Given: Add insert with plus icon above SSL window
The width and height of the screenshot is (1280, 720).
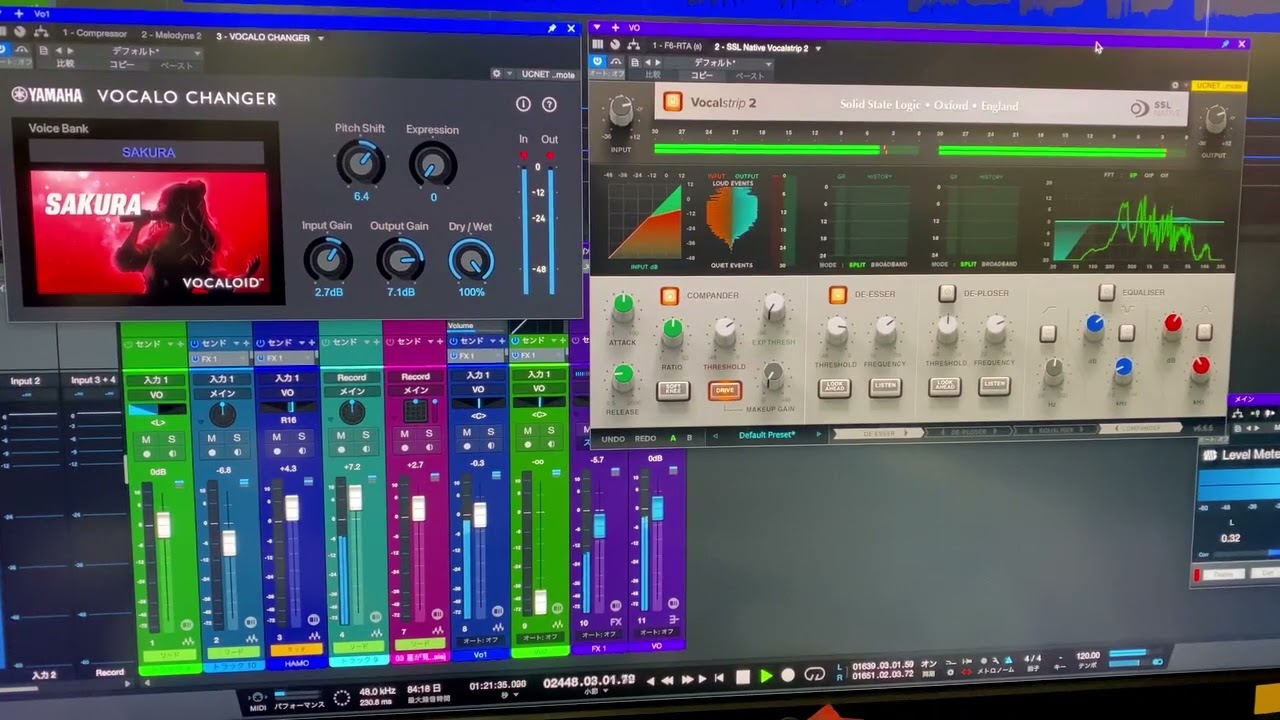Looking at the screenshot, I should pyautogui.click(x=615, y=28).
